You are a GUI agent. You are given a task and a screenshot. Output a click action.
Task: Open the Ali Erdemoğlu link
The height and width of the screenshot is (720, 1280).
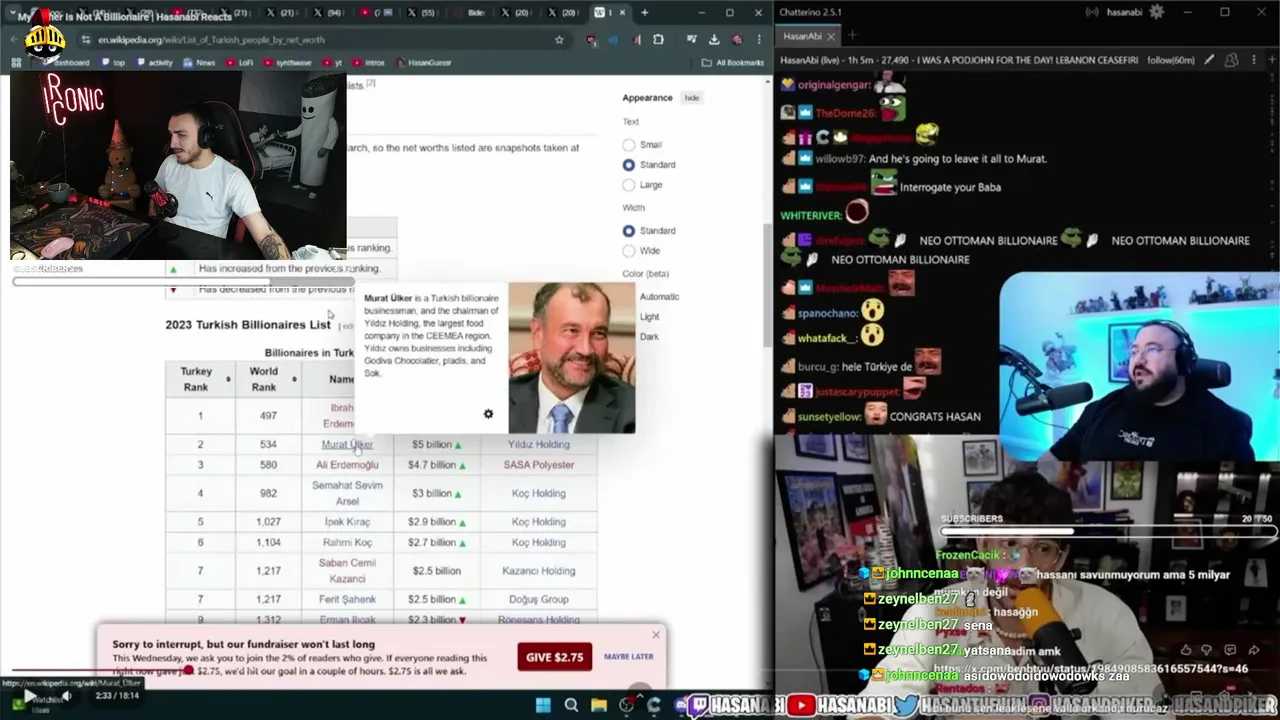[x=347, y=465]
